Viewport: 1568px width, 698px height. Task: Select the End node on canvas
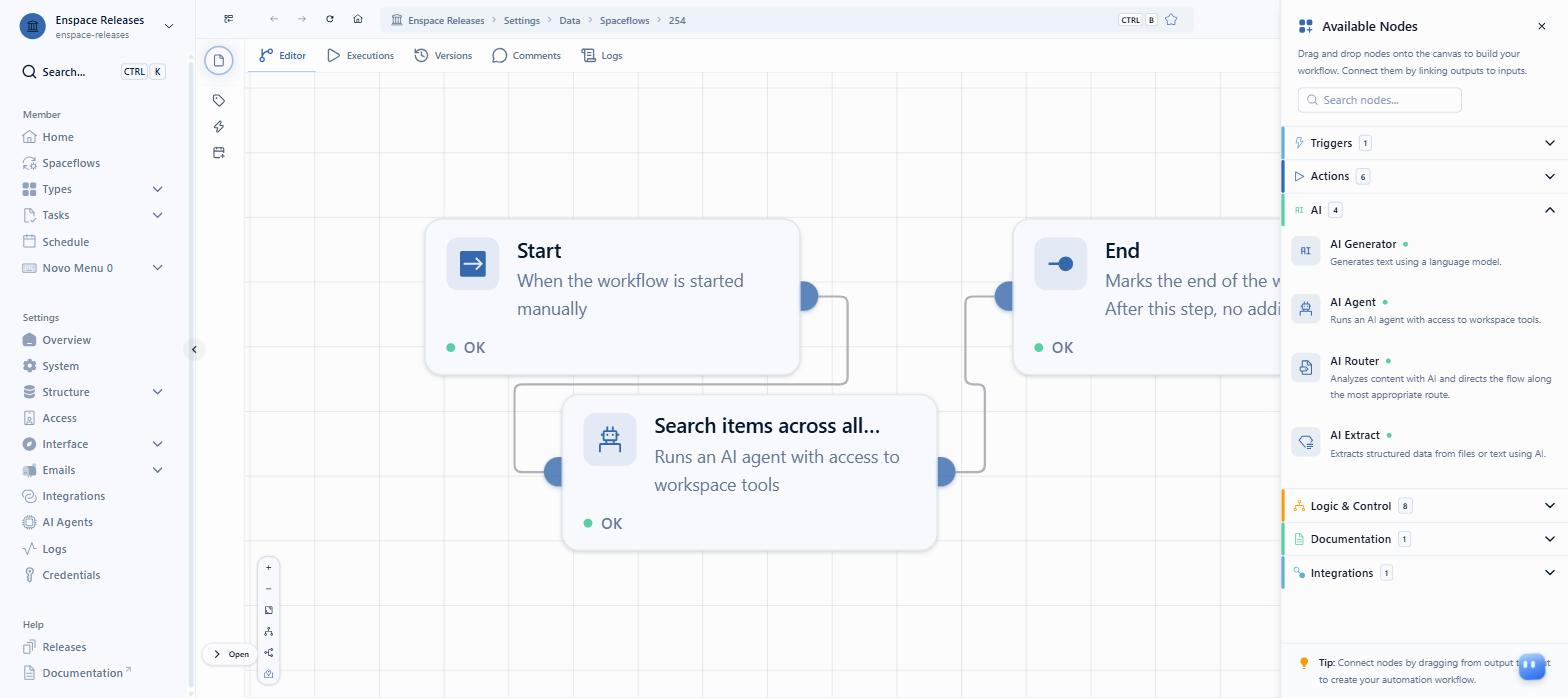1146,297
